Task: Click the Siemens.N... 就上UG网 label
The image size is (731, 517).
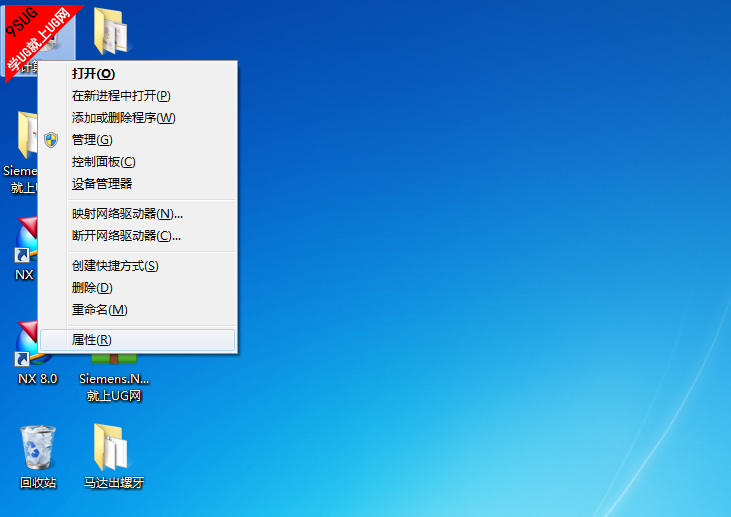Action: point(114,387)
